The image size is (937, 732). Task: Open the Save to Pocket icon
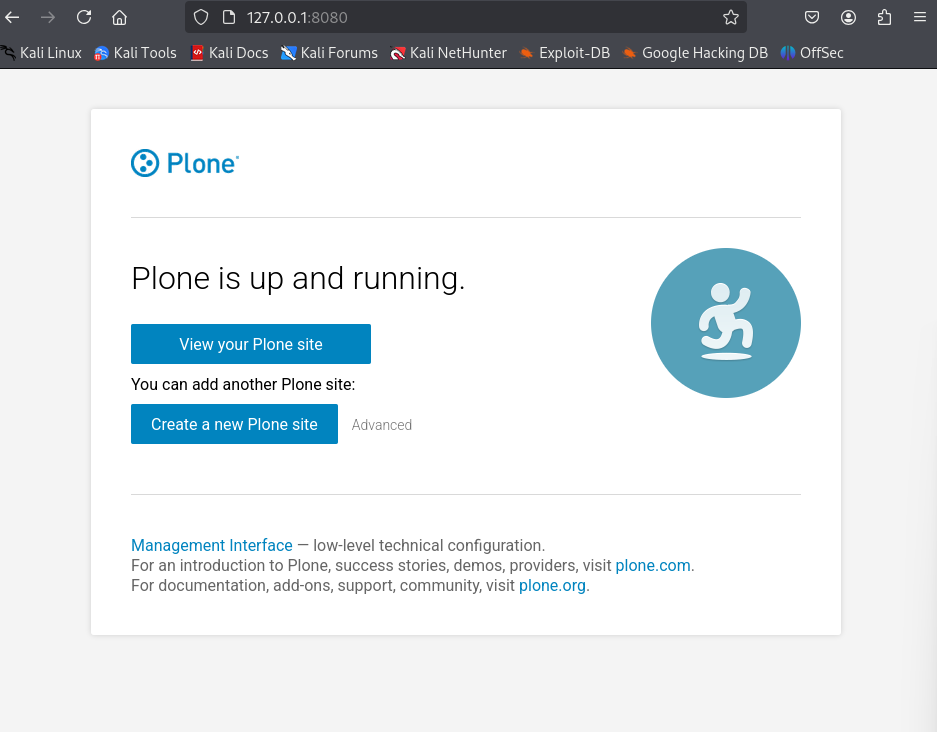pos(812,17)
